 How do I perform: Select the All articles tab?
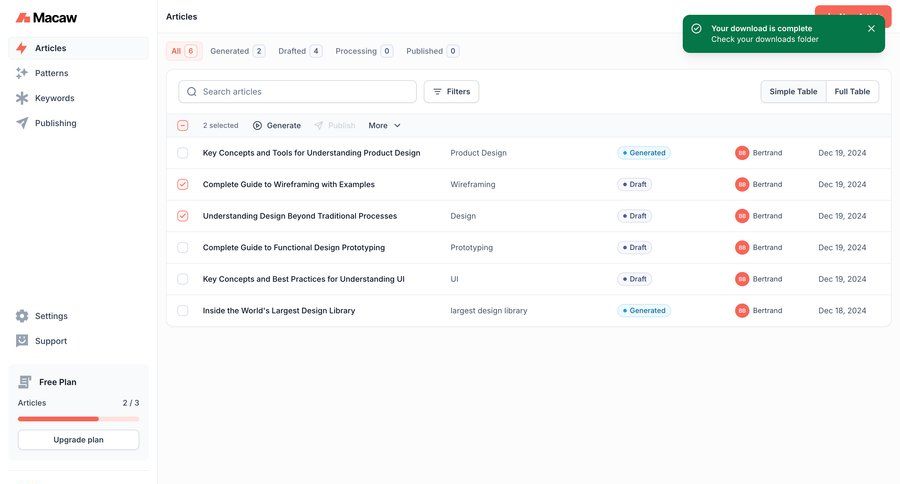pyautogui.click(x=183, y=51)
